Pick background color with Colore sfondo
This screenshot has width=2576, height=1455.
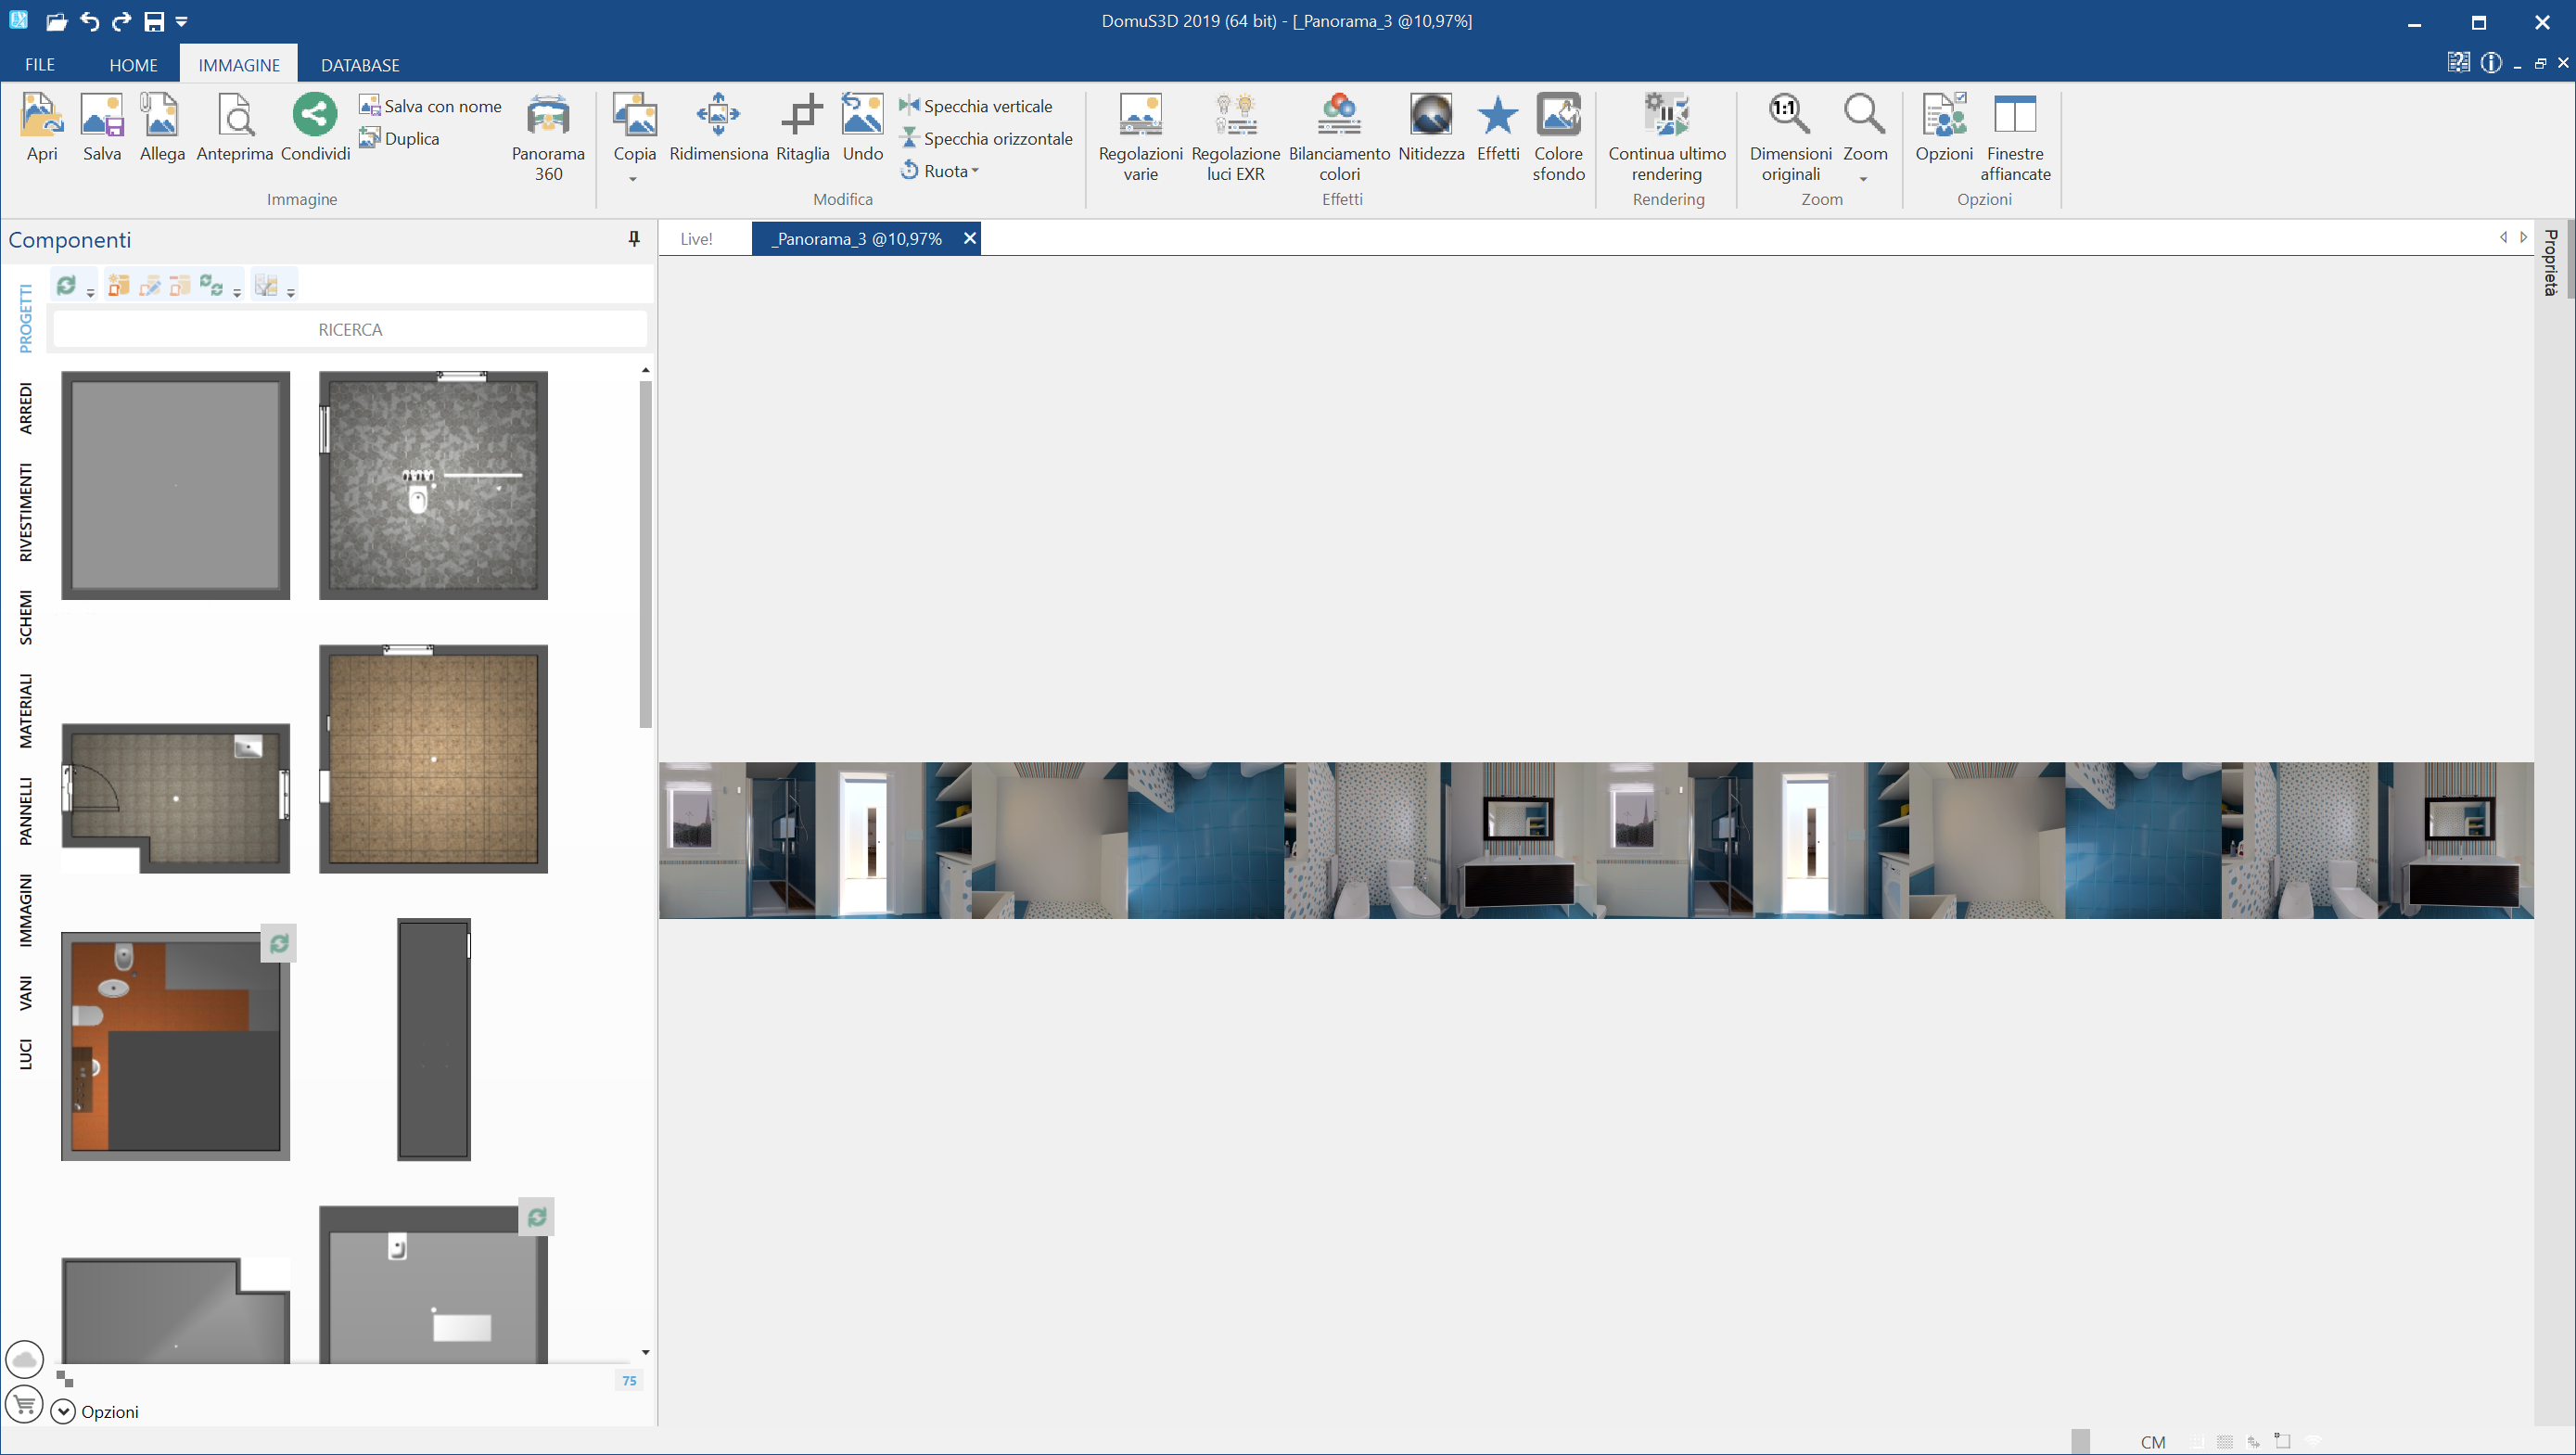(1558, 137)
